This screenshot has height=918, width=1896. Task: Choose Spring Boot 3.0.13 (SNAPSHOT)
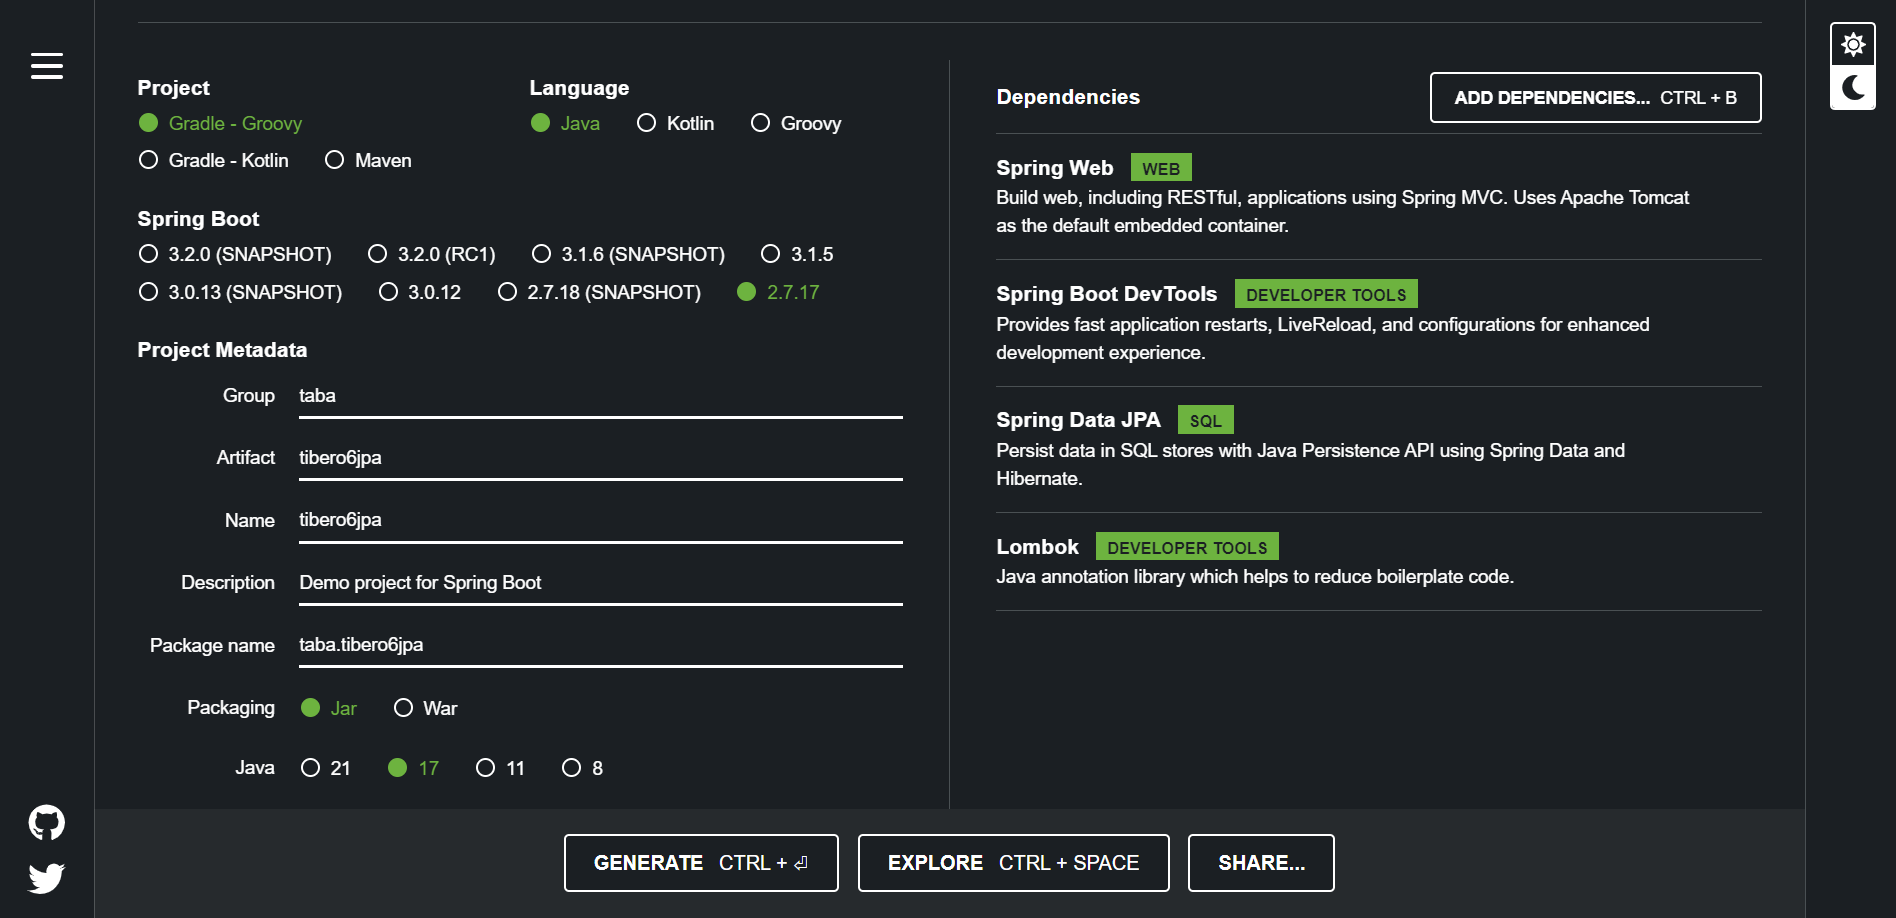(x=240, y=292)
